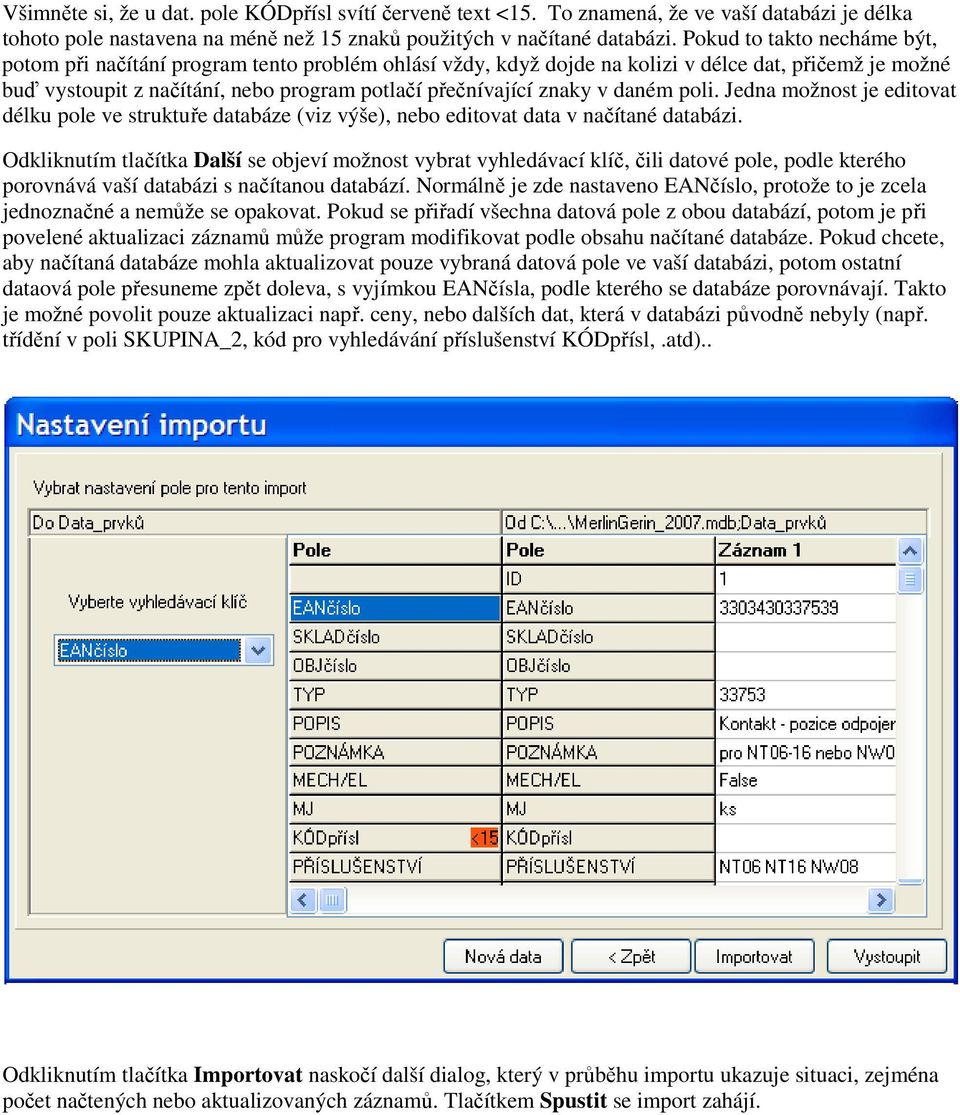Click the Nová data button
The width and height of the screenshot is (960, 1115).
tap(503, 956)
